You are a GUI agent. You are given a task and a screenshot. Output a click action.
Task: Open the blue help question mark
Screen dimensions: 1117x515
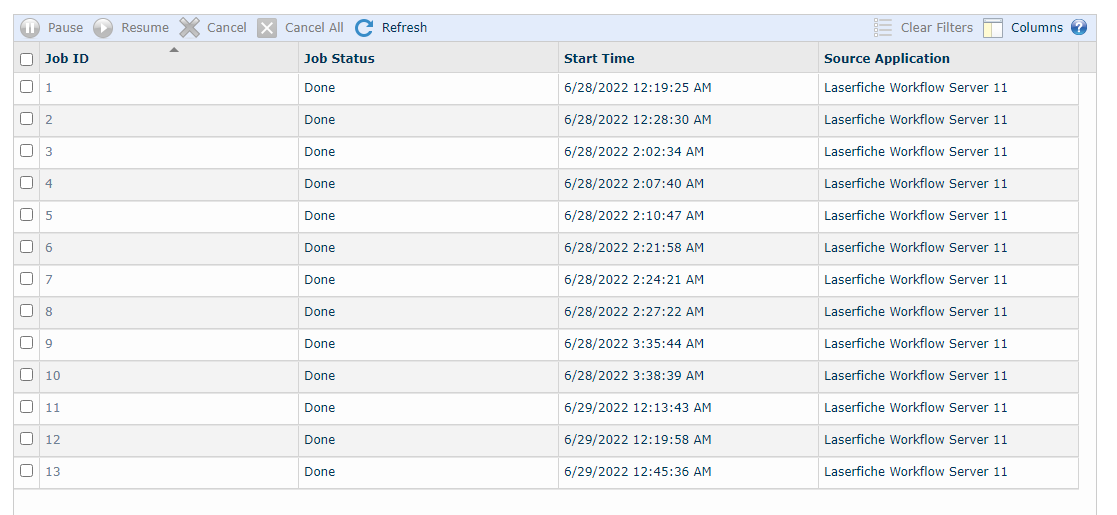(x=1079, y=28)
